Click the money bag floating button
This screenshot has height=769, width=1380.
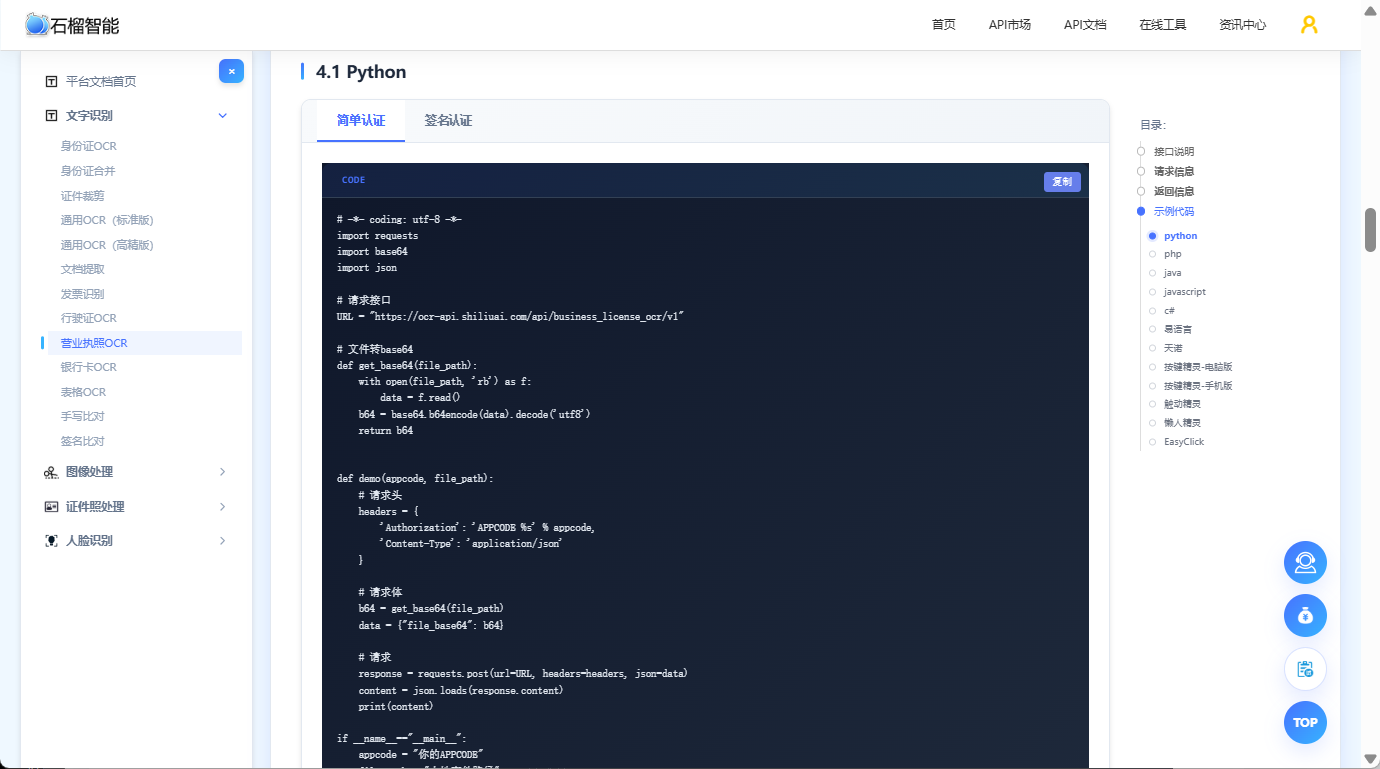pyautogui.click(x=1305, y=616)
